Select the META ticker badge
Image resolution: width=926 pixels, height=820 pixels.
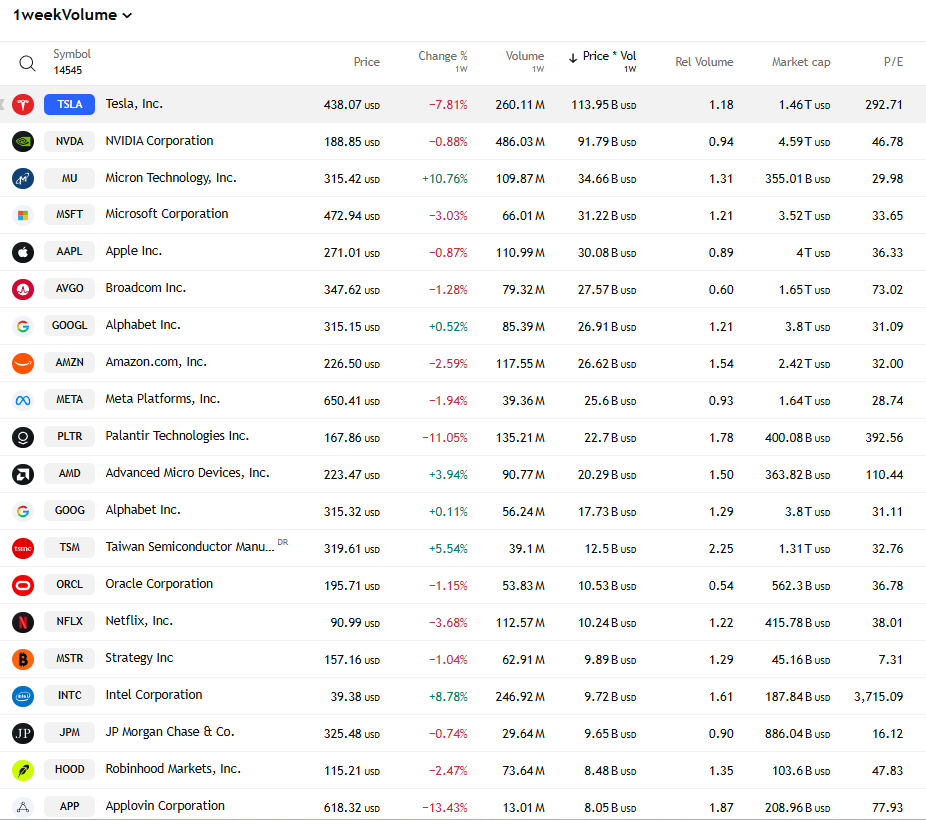[x=70, y=400]
